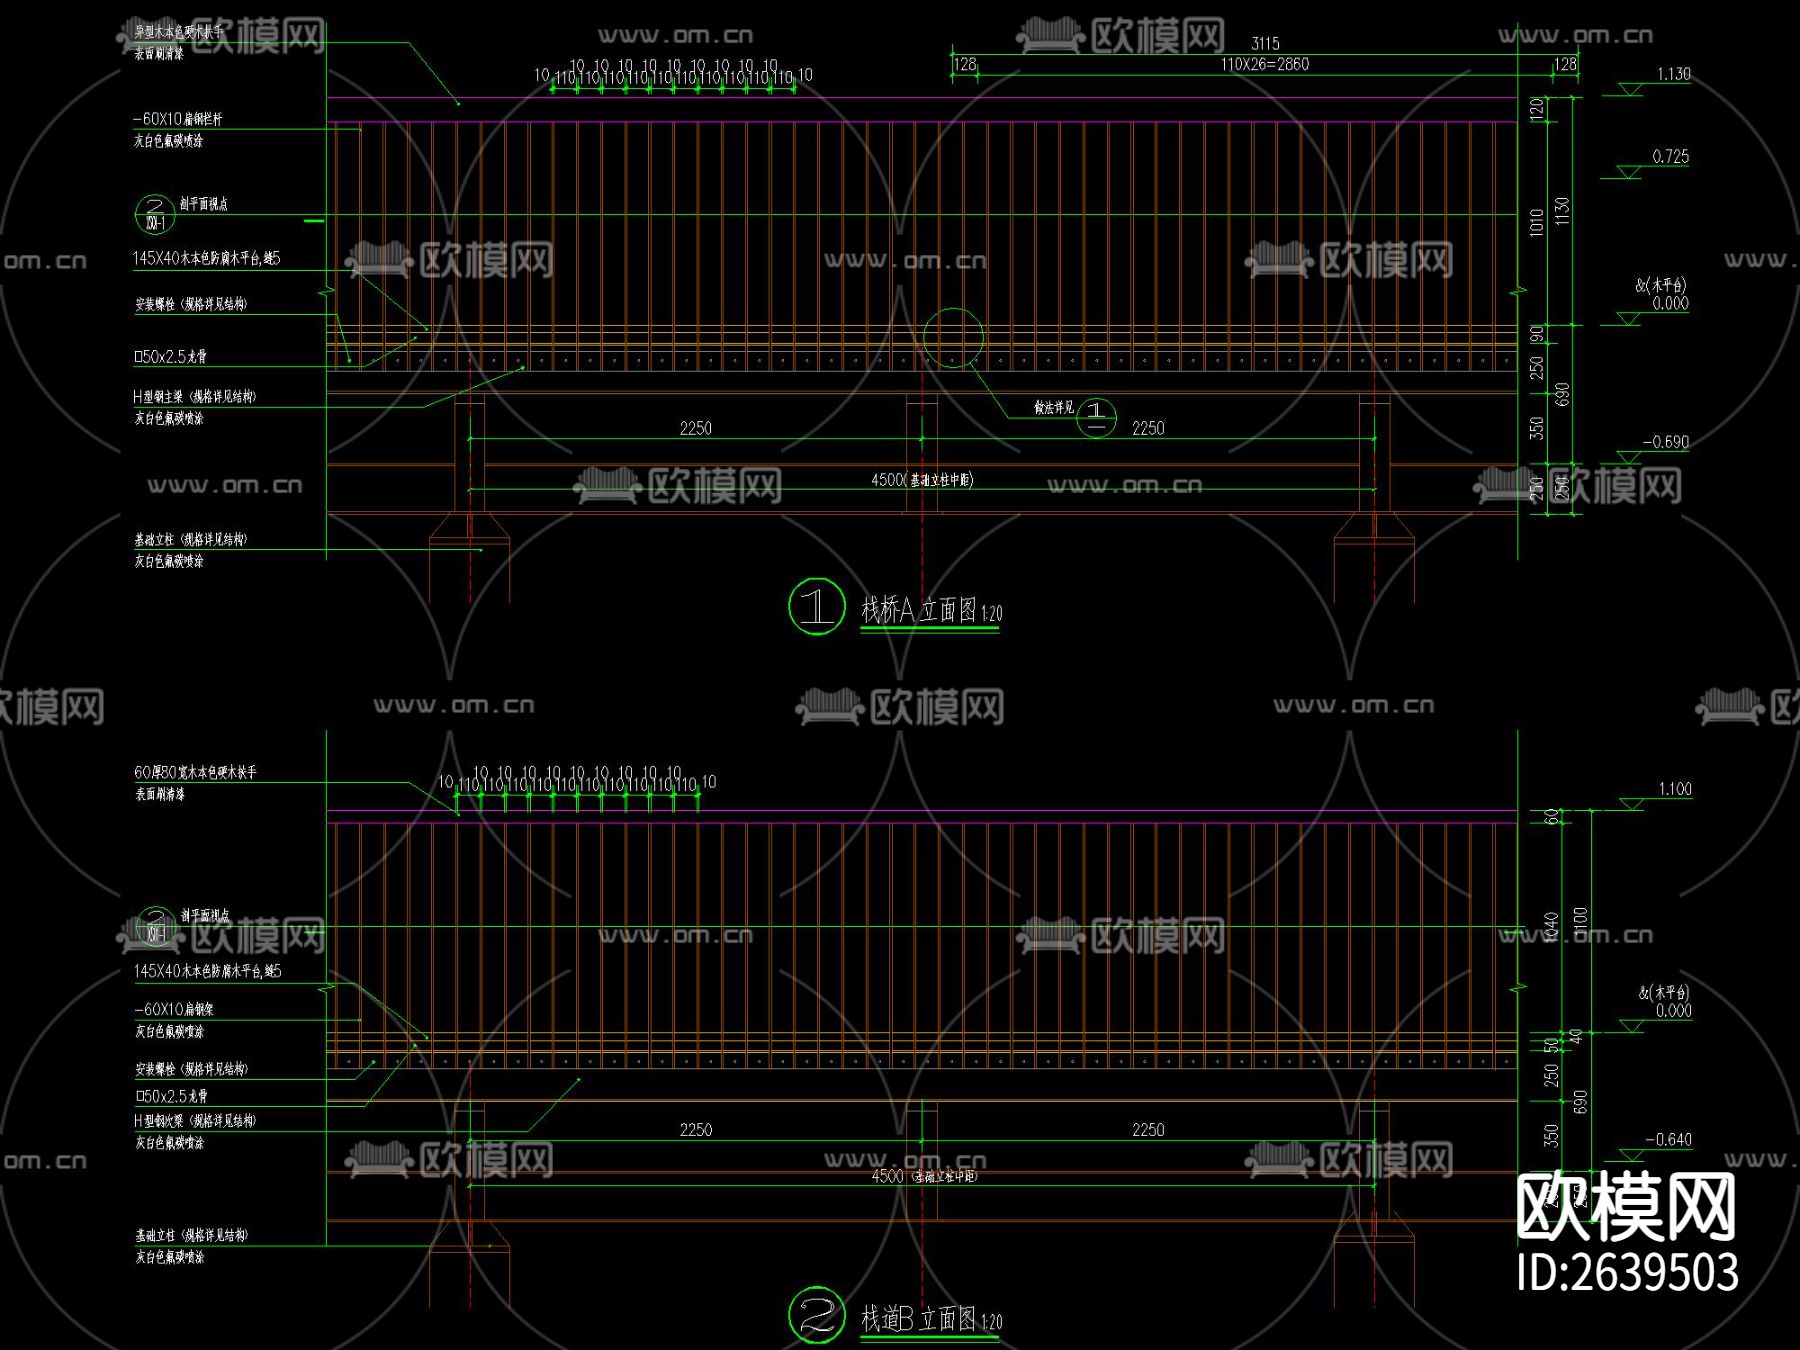Click the "1.100" elevation value

pos(1675,789)
